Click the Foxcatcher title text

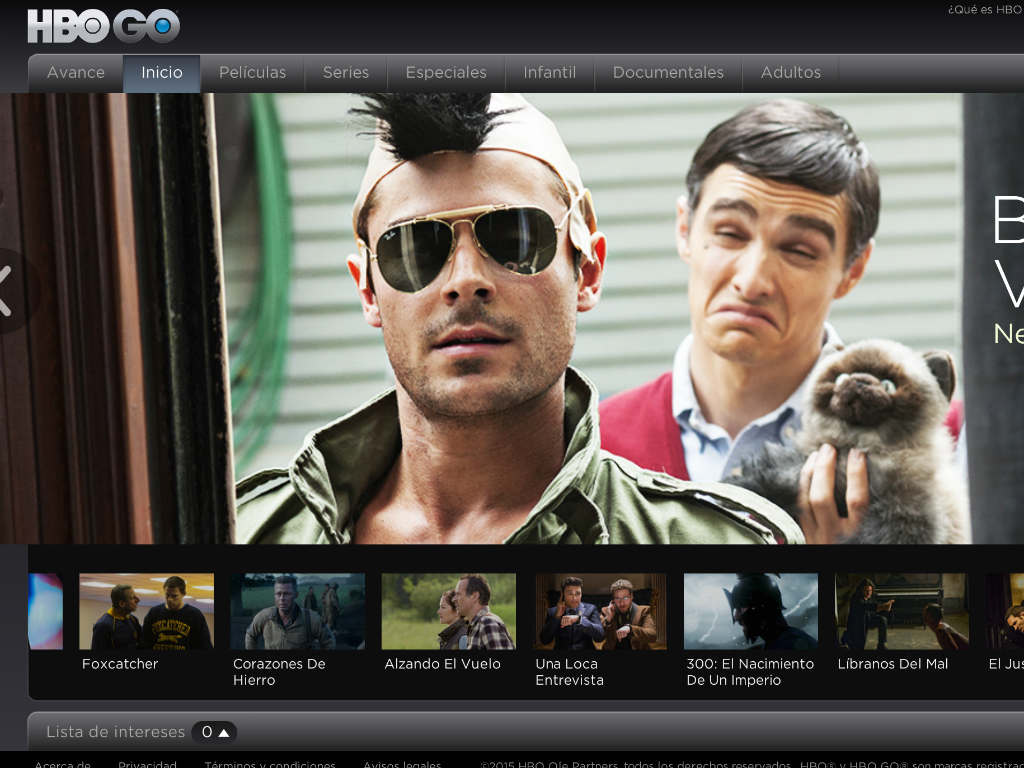pos(120,664)
